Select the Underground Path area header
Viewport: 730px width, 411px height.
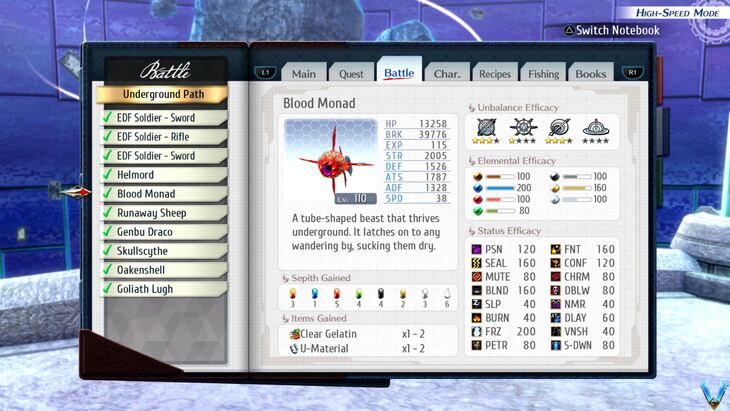tap(163, 94)
